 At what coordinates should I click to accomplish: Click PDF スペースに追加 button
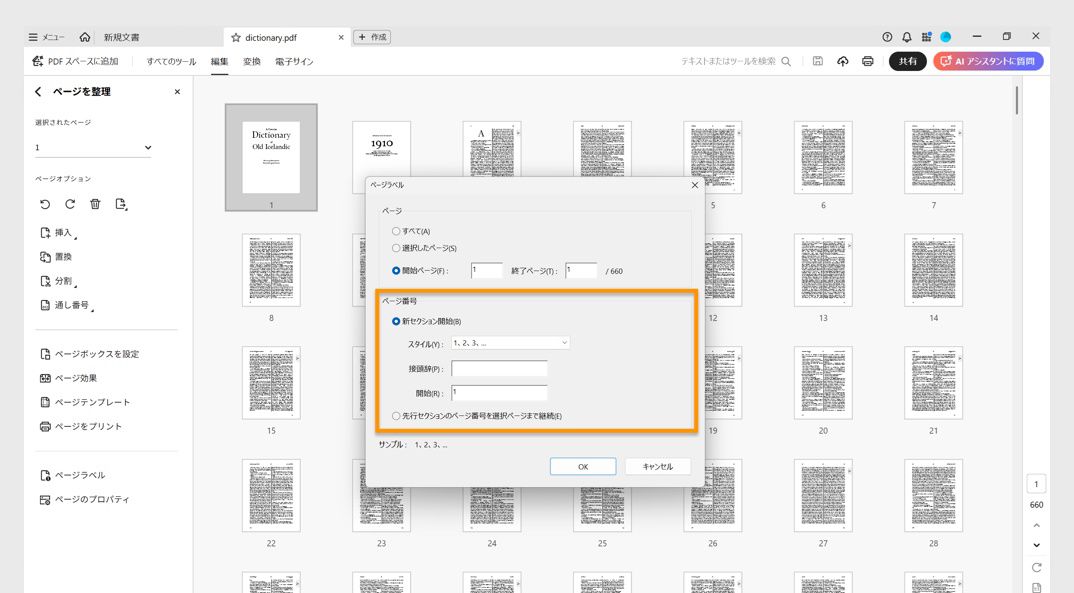click(75, 61)
